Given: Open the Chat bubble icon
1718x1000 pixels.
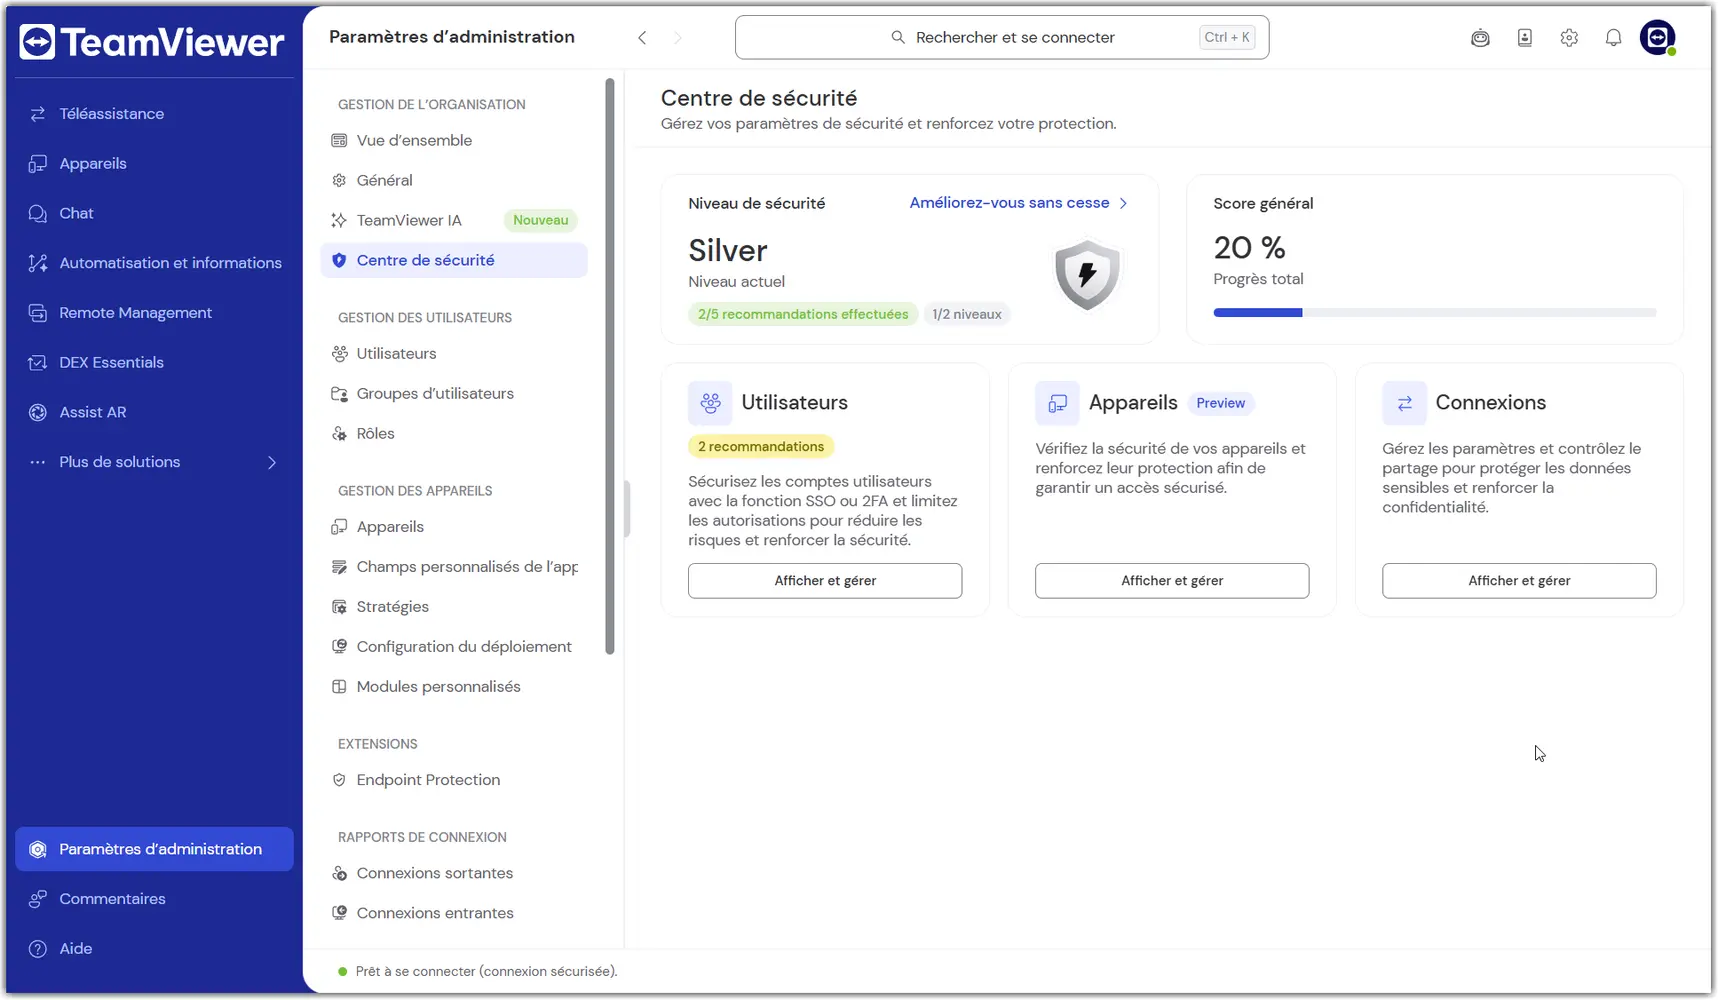Looking at the screenshot, I should (38, 213).
